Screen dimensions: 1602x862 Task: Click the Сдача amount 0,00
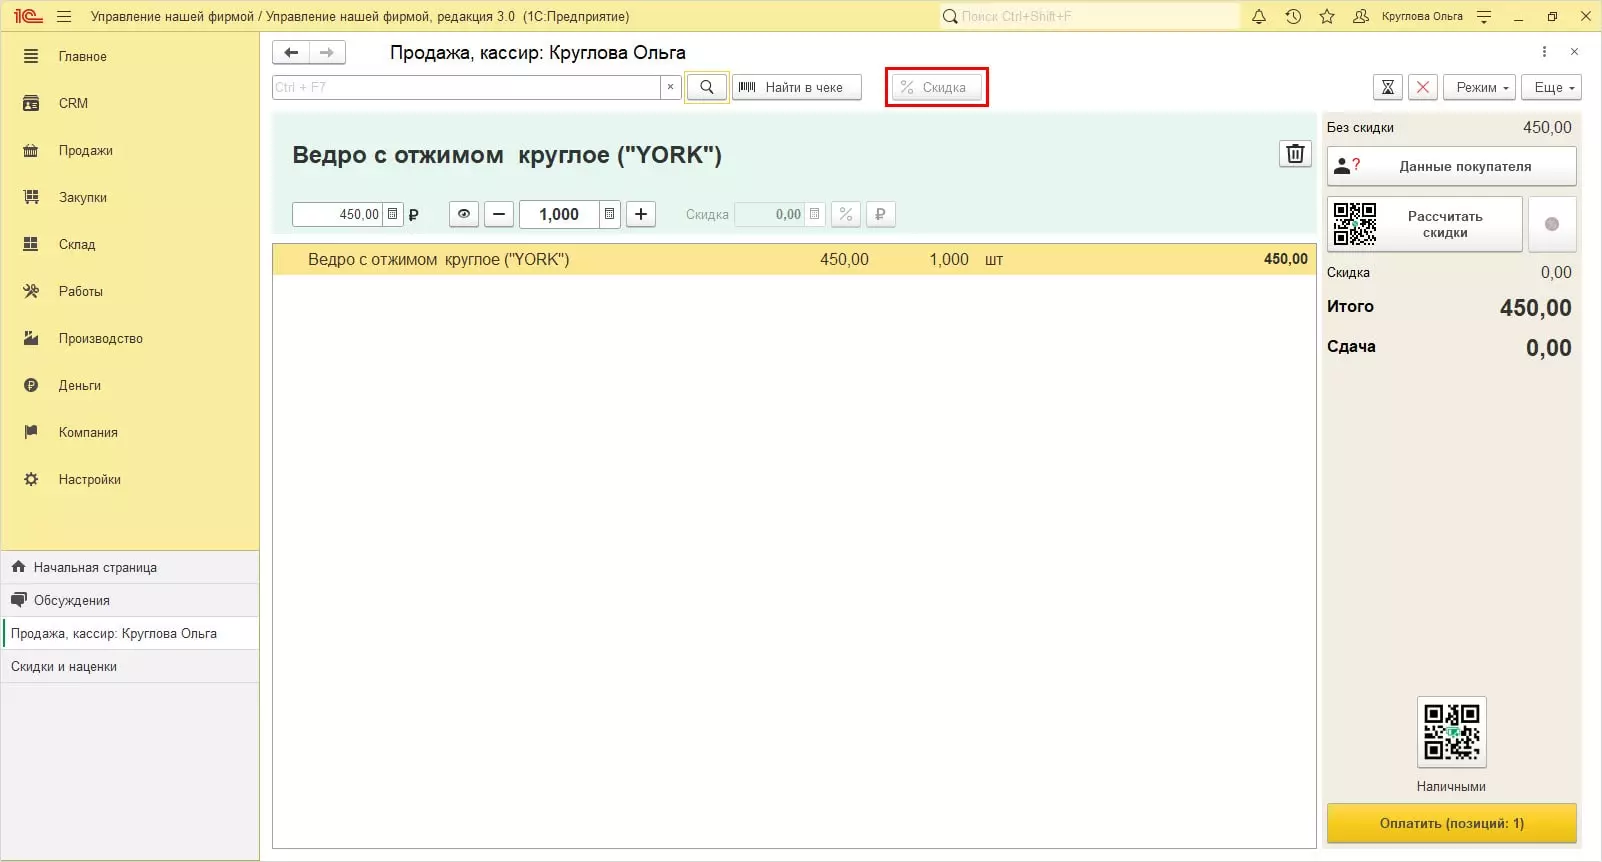point(1549,348)
